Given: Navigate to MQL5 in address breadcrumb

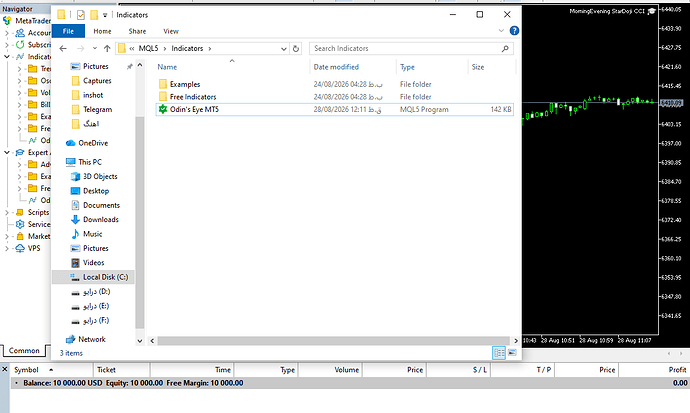Looking at the screenshot, I should click(148, 48).
